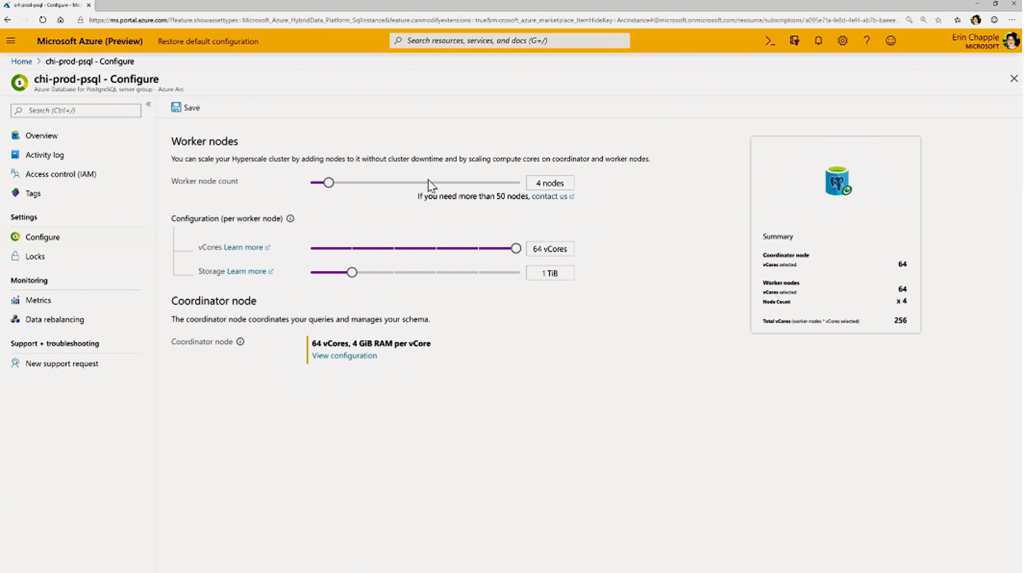Click the Worker node count slider handle
The width and height of the screenshot is (1024, 573).
click(328, 183)
